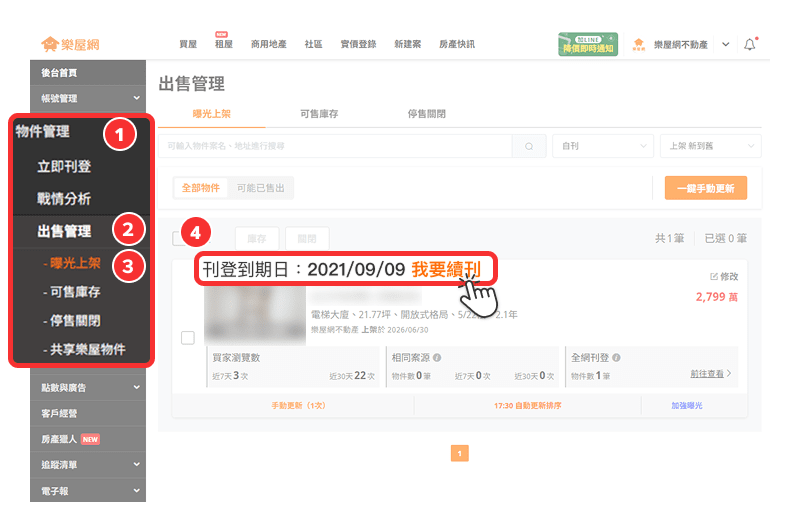Viewport: 800px width, 526px height.
Task: Switch to the 停售關閉 tab
Action: click(427, 114)
